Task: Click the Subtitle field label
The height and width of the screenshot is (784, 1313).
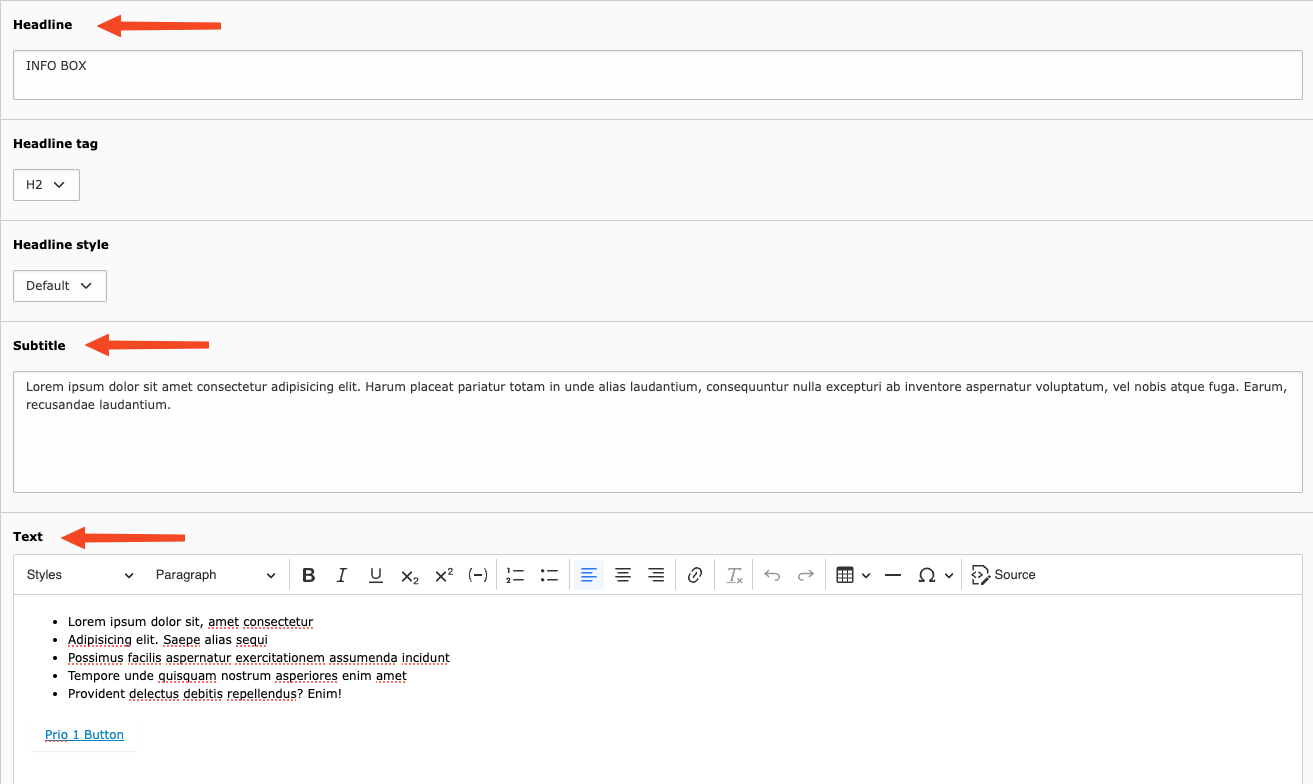Action: [39, 346]
